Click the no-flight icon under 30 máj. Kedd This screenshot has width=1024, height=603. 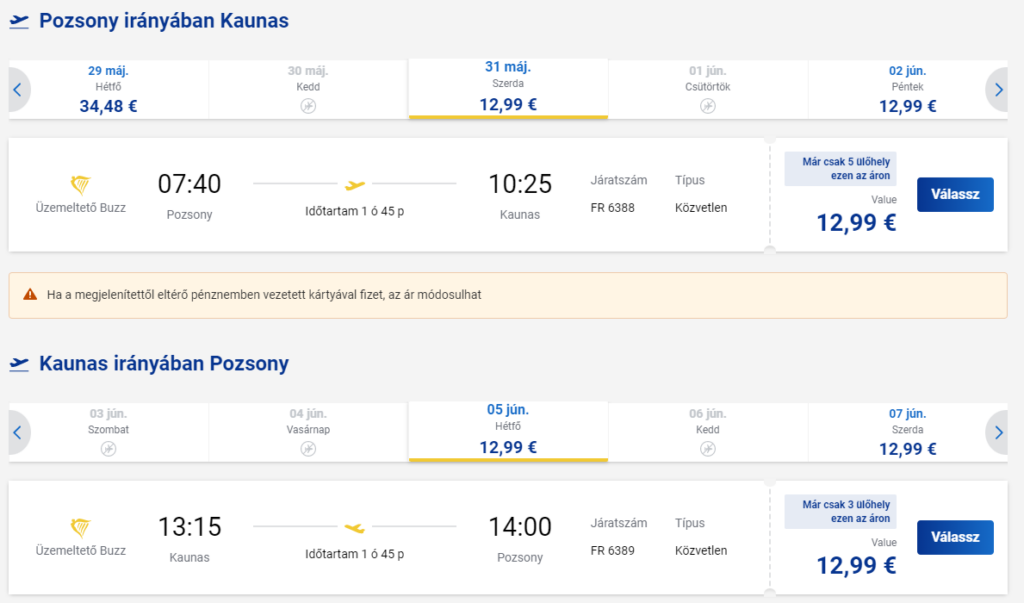click(x=308, y=106)
